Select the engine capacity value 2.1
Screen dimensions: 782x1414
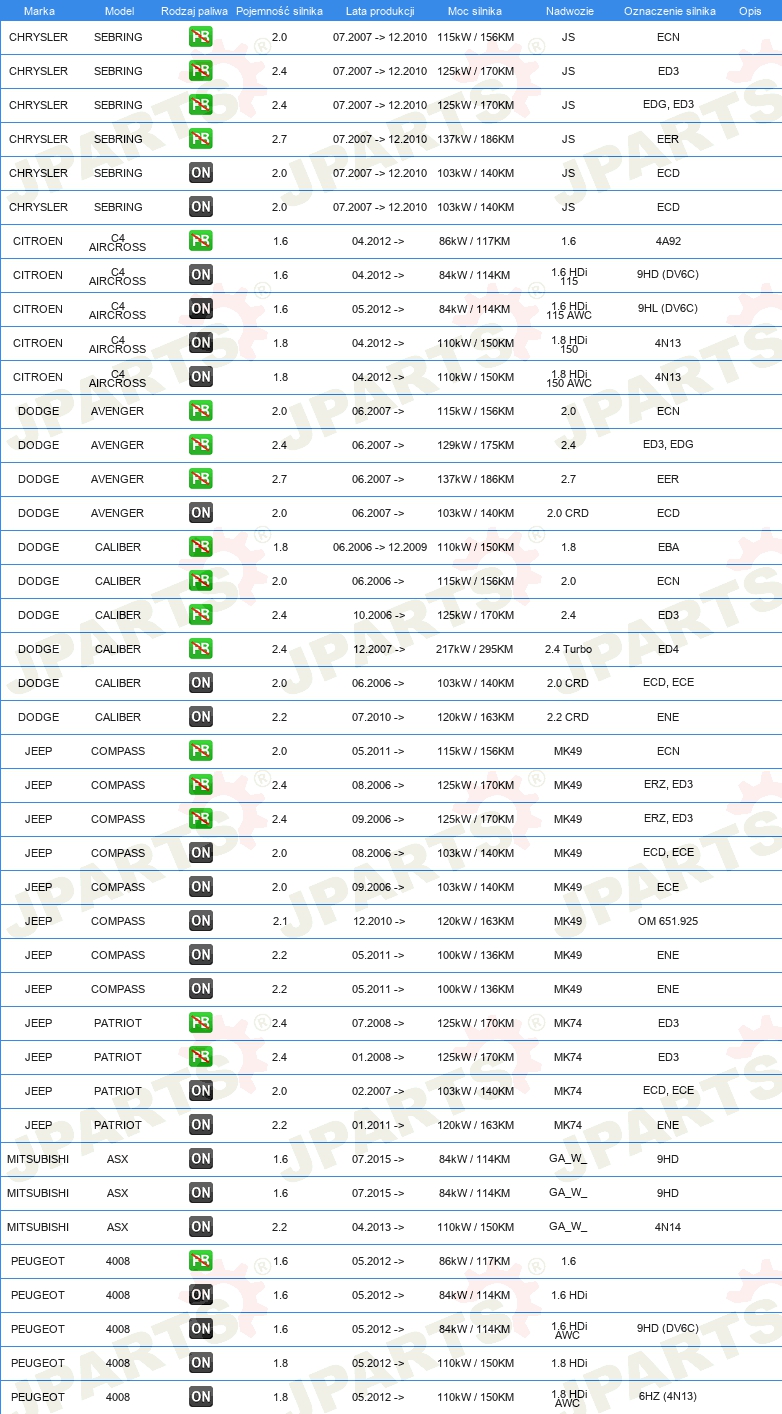click(x=279, y=921)
